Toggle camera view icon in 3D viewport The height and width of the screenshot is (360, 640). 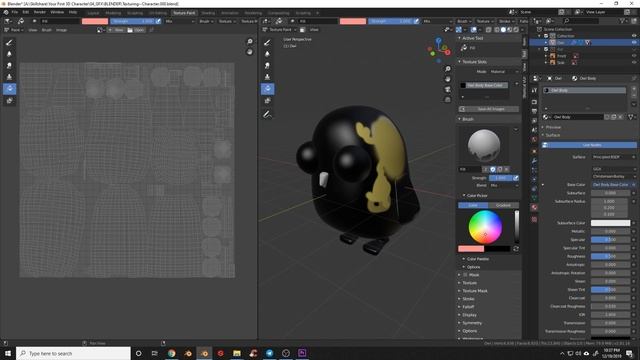[x=448, y=89]
